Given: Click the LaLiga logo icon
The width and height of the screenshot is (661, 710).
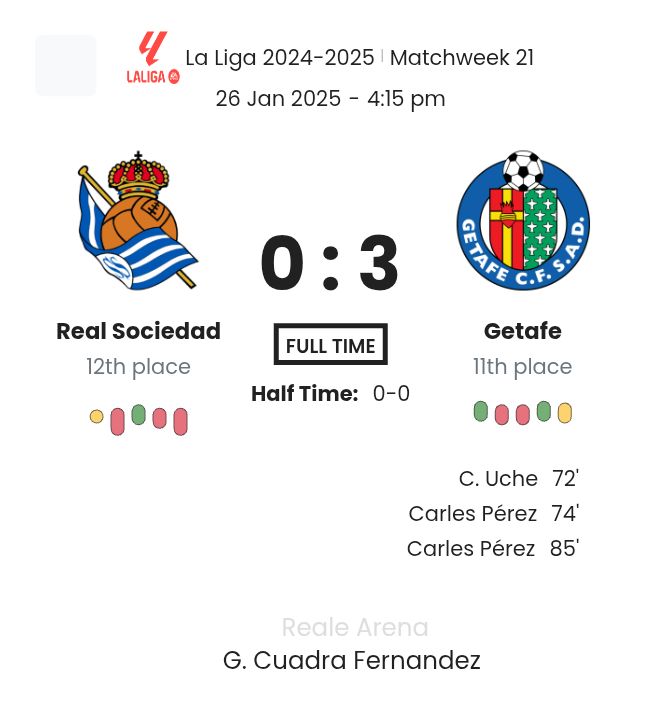Looking at the screenshot, I should (153, 58).
